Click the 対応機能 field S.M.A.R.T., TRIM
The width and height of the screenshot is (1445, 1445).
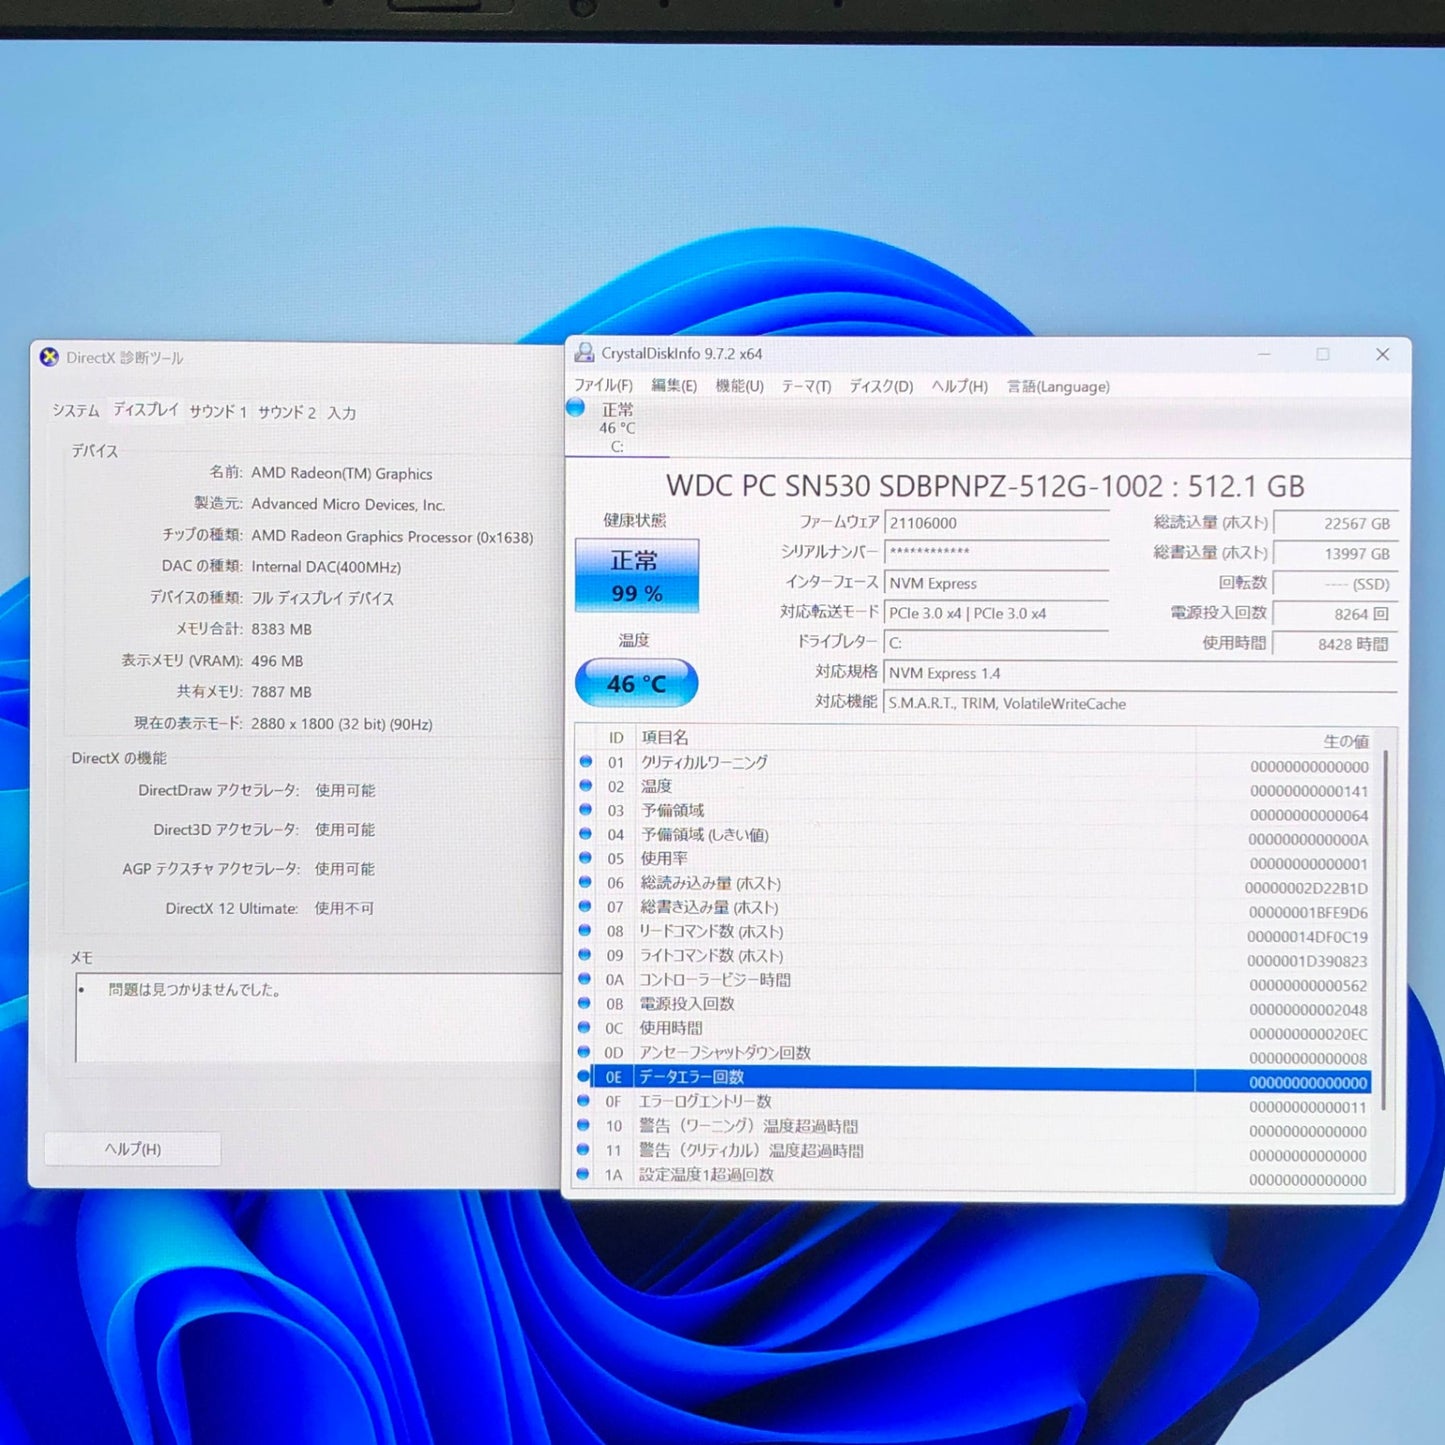point(1141,703)
